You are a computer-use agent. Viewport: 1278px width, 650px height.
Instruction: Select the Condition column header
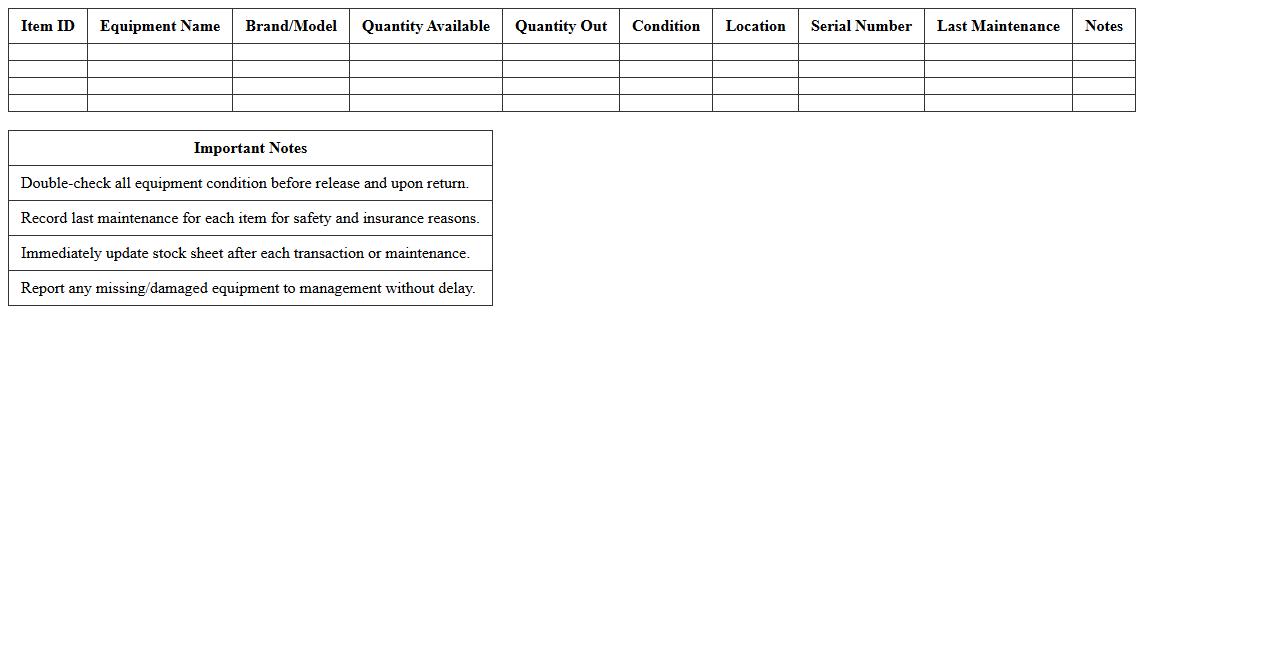tap(666, 26)
